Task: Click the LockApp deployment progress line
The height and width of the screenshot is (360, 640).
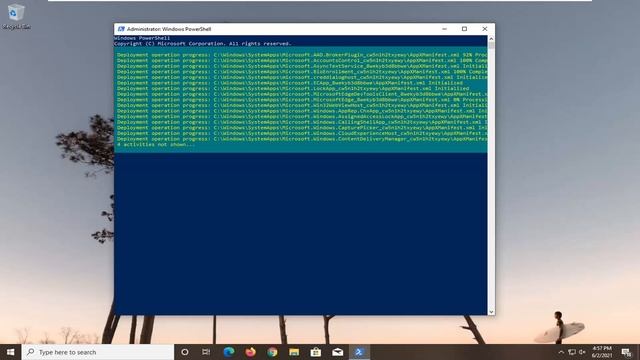Action: (x=293, y=88)
